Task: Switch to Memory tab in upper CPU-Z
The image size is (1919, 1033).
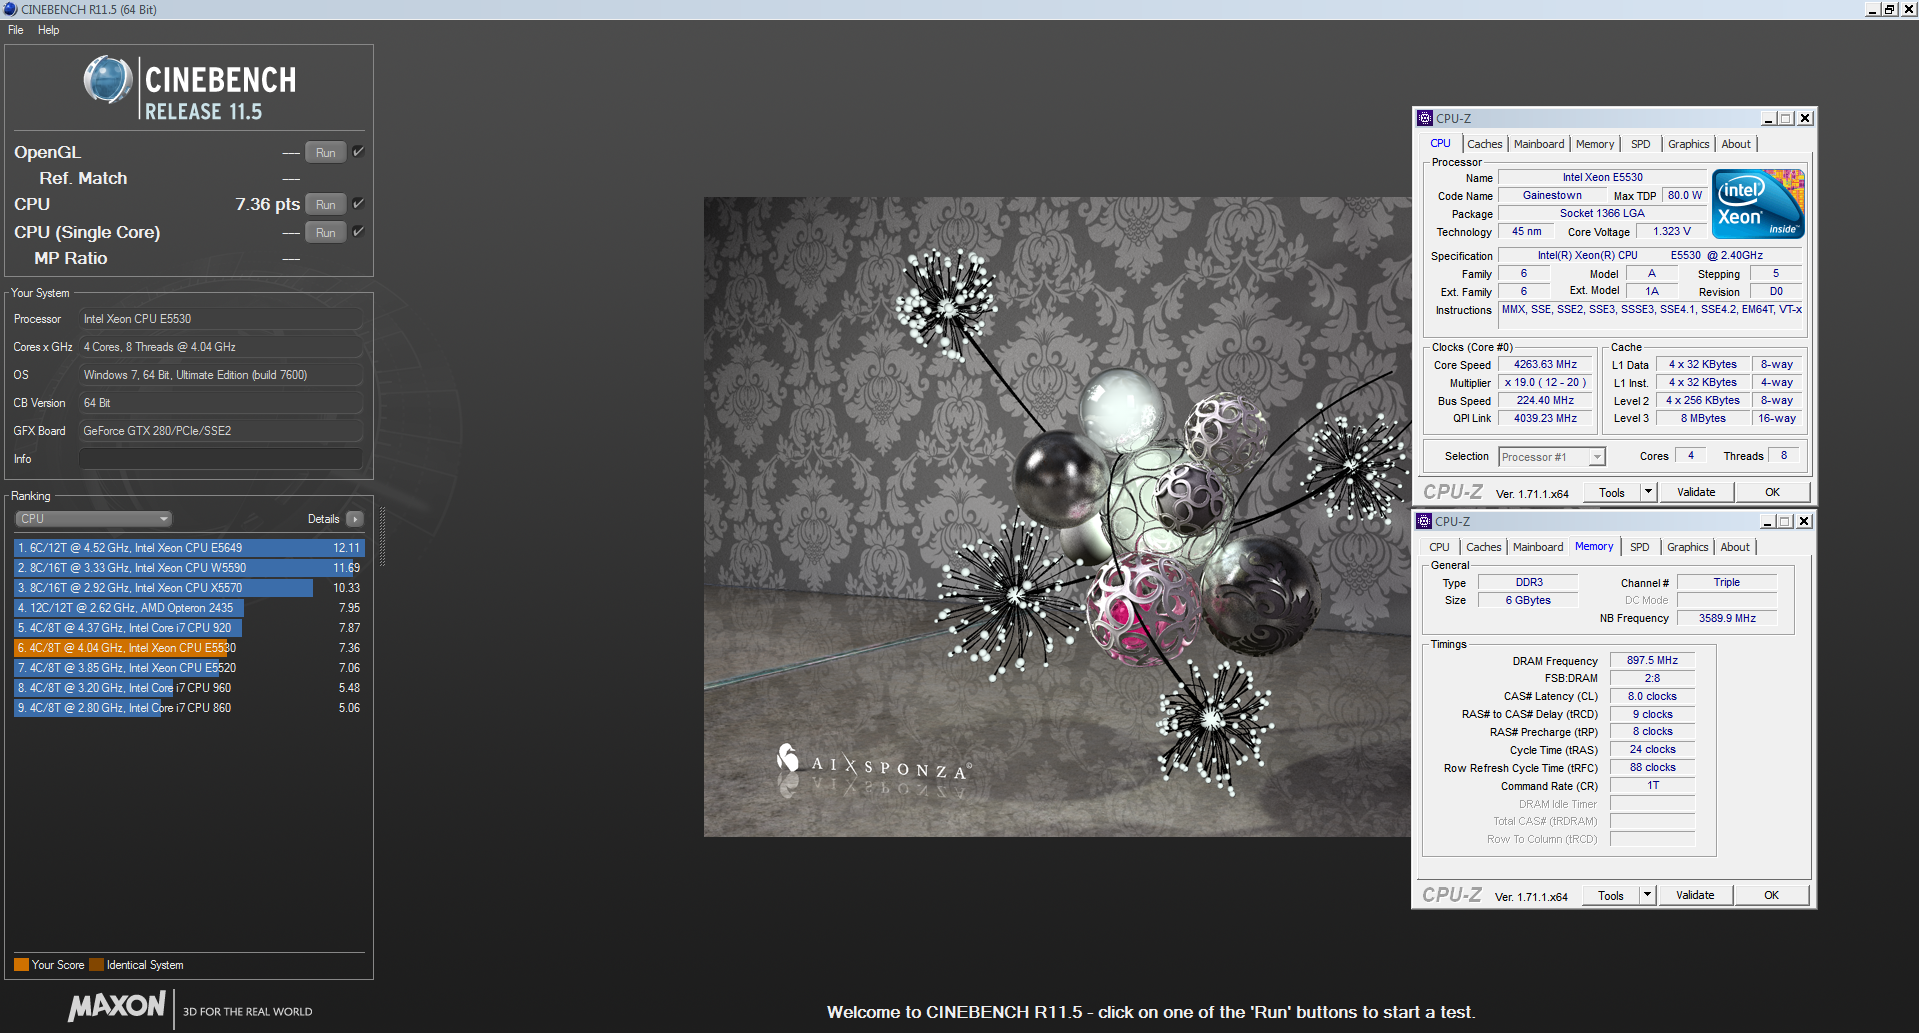Action: click(x=1594, y=144)
